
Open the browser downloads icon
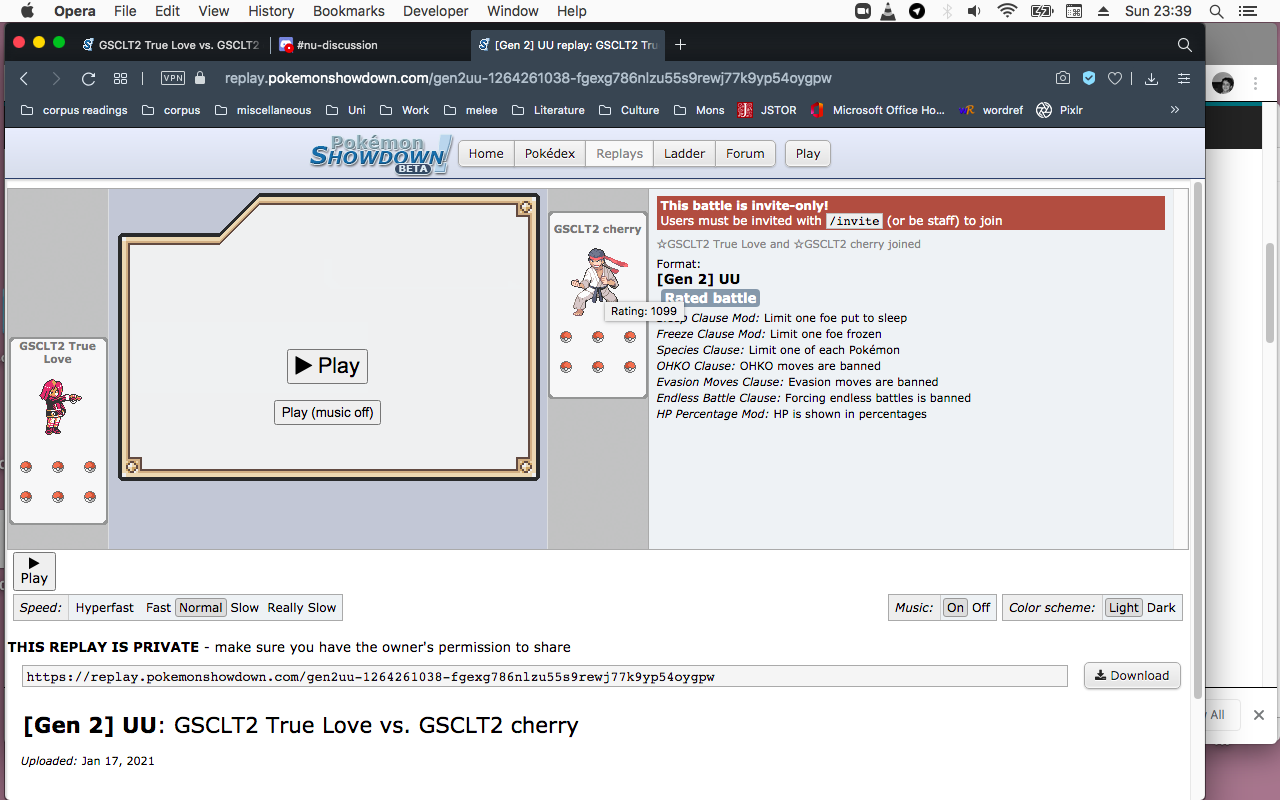[1151, 78]
